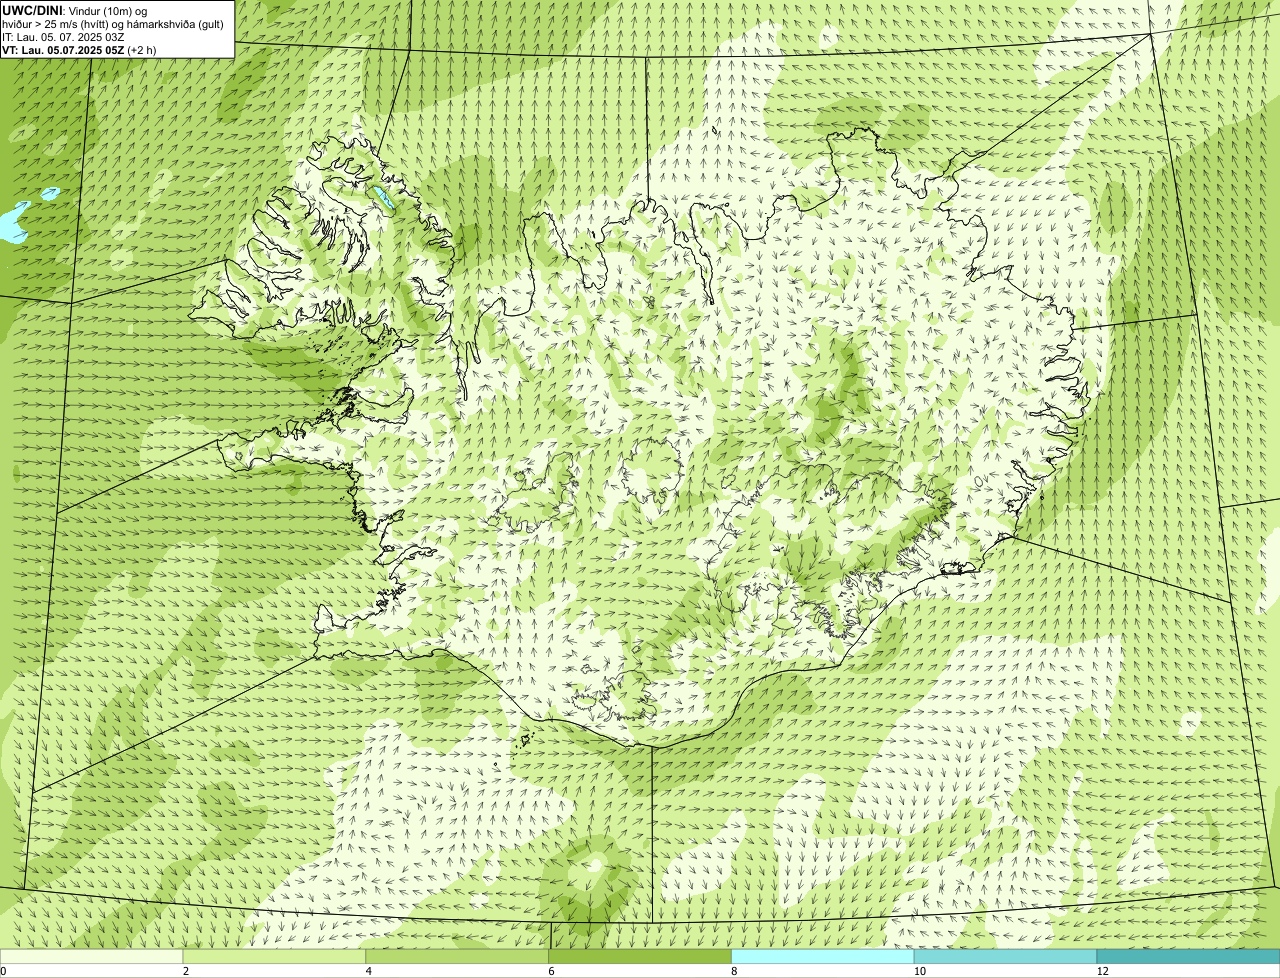The height and width of the screenshot is (978, 1280).
Task: Click the light green 2–4 m/s legend swatch
Action: [275, 956]
